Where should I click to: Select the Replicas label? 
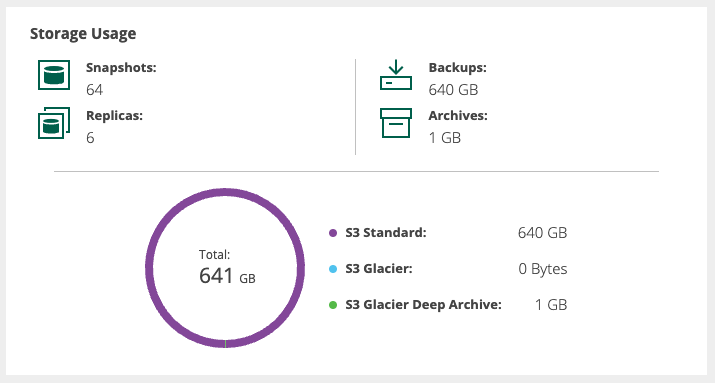click(114, 115)
